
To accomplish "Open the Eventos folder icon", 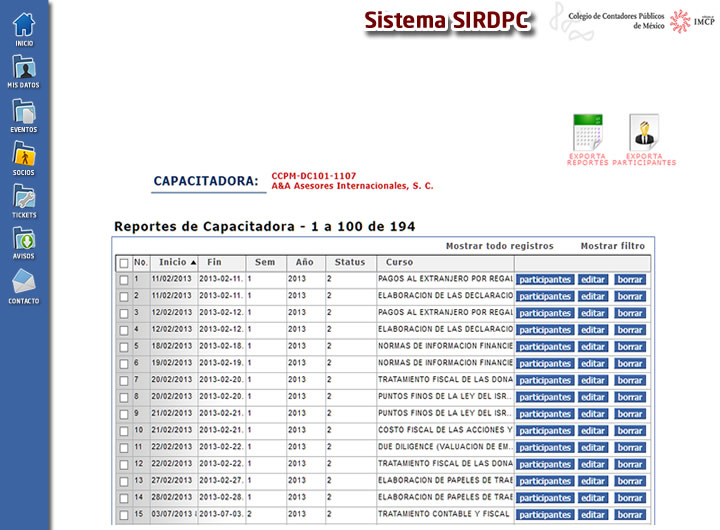I will click(24, 112).
